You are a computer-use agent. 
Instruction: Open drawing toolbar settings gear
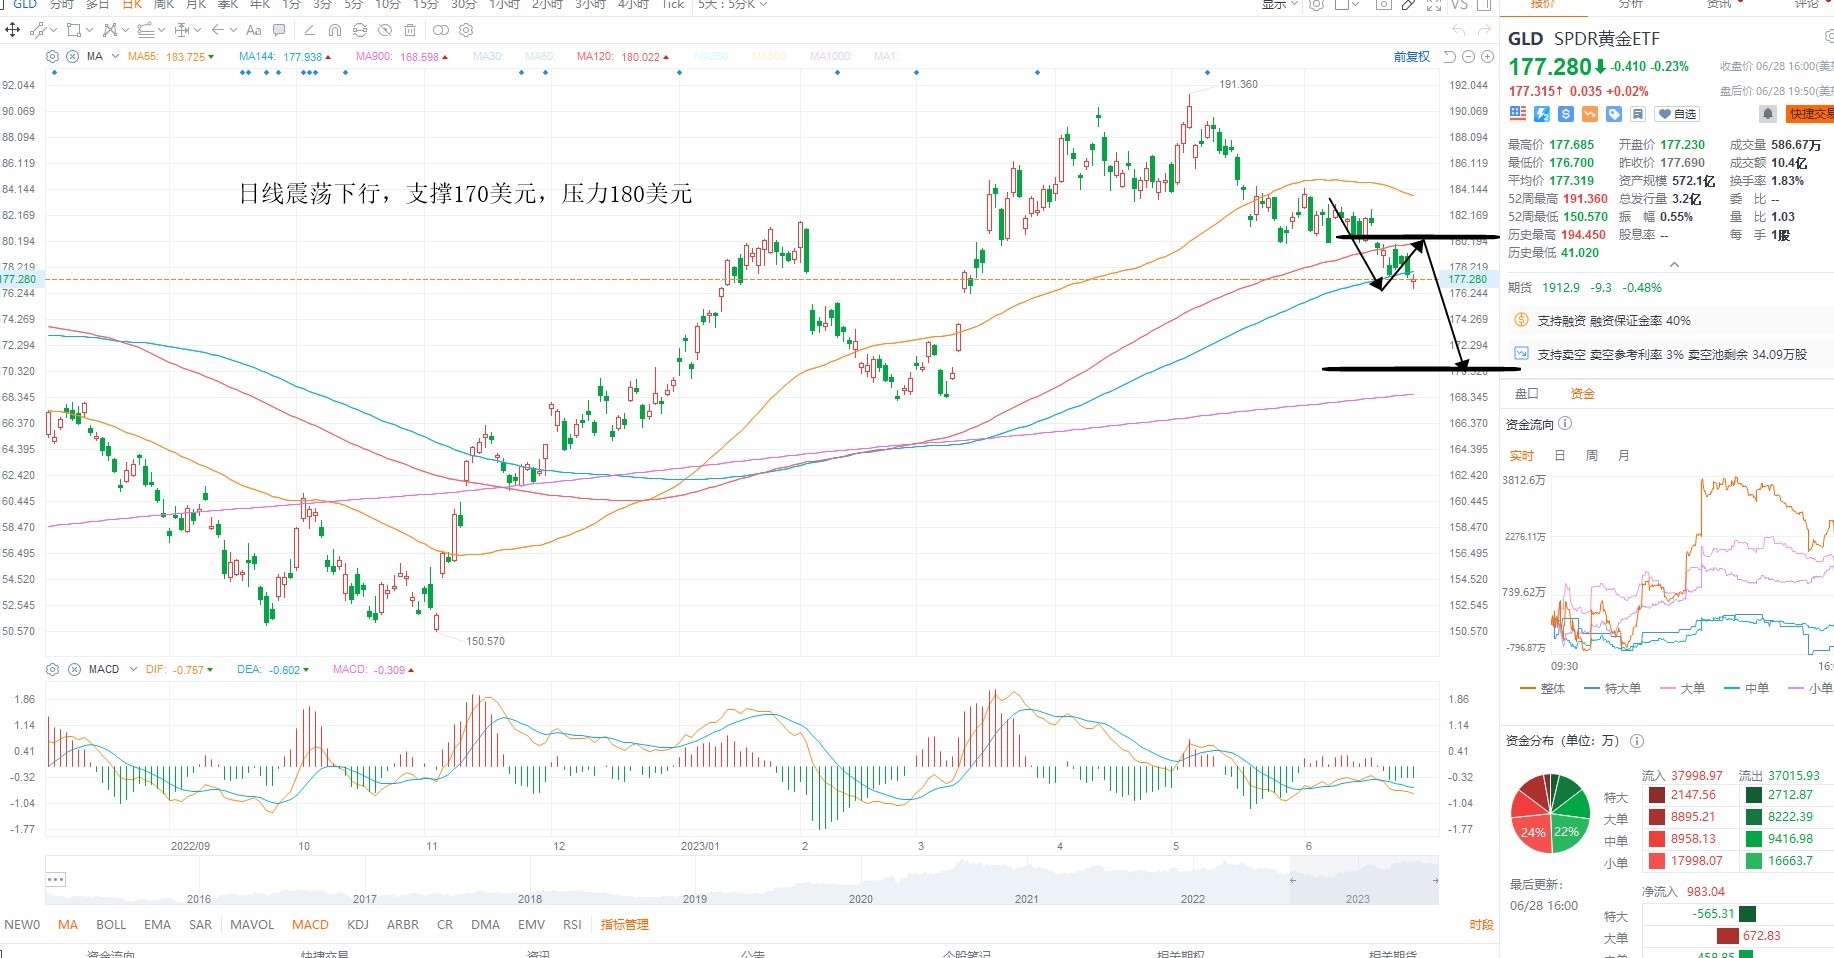[x=466, y=30]
